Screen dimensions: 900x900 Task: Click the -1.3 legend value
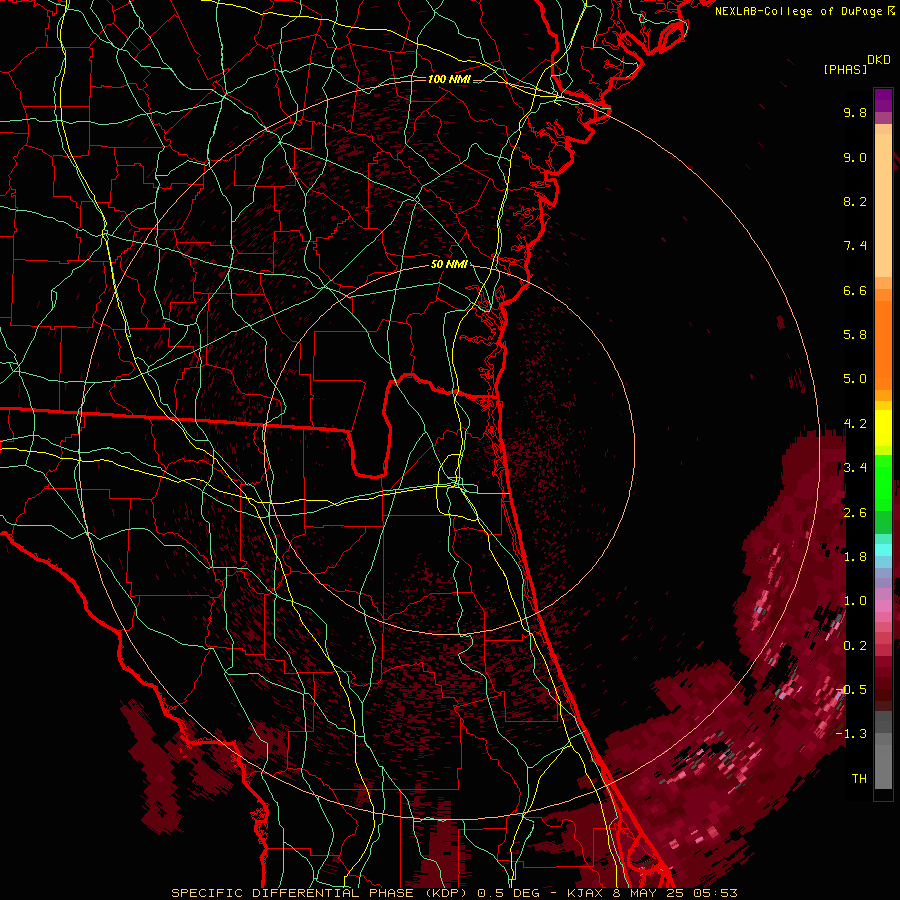(851, 734)
